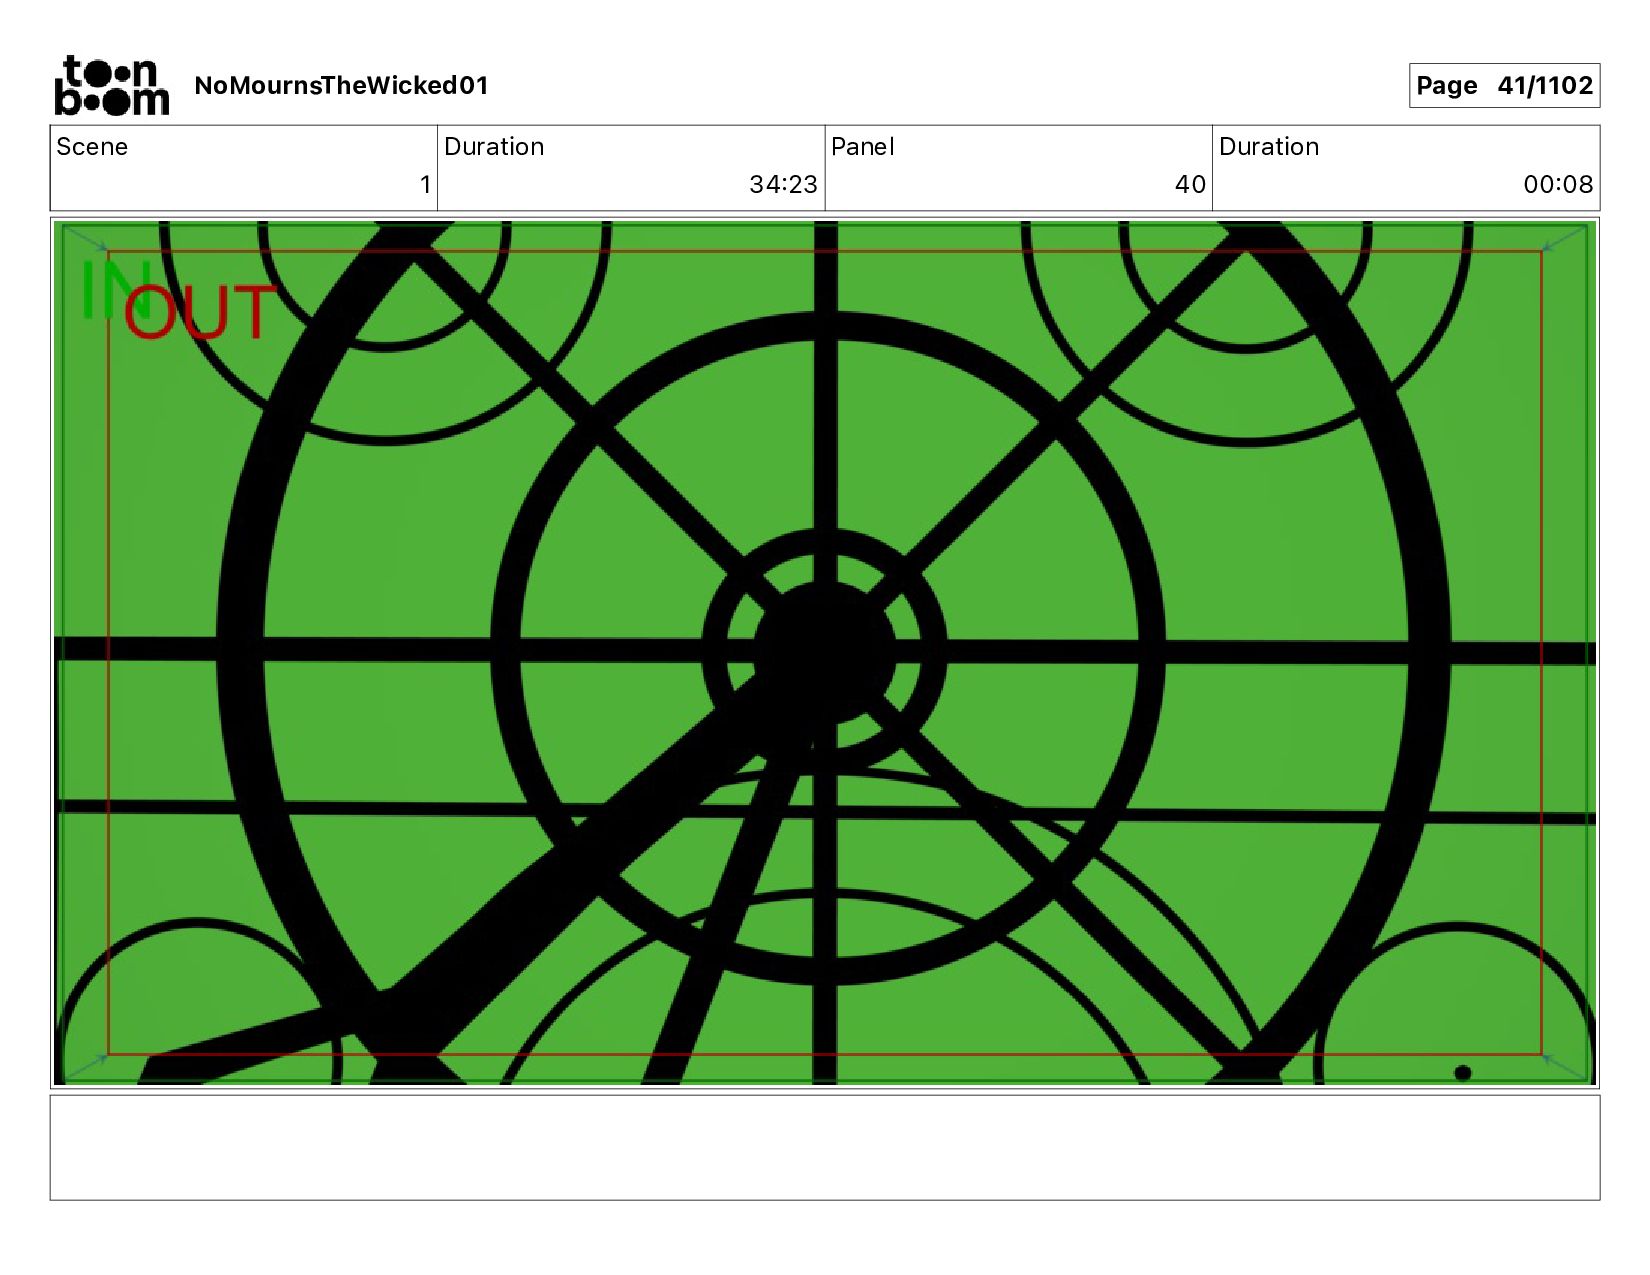Click the Page 41/1102 indicator

(1504, 85)
